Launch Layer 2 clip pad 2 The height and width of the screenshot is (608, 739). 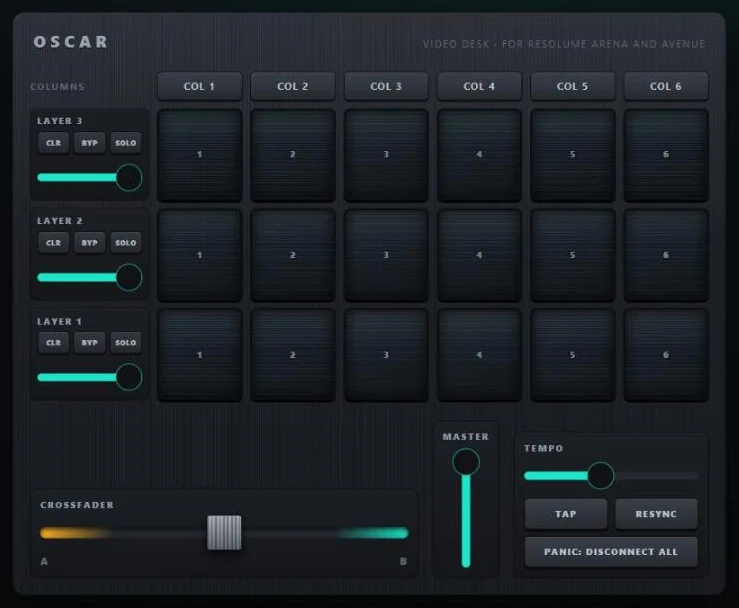point(293,255)
